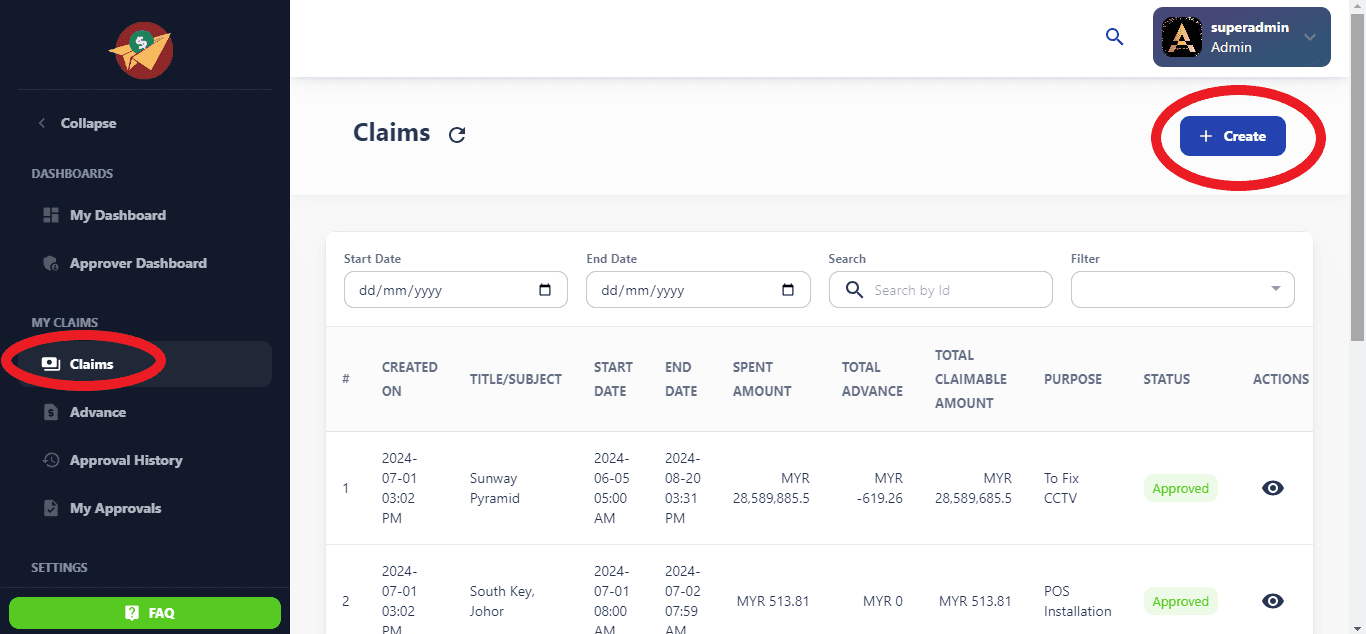Open the Filter dropdown

click(x=1182, y=290)
